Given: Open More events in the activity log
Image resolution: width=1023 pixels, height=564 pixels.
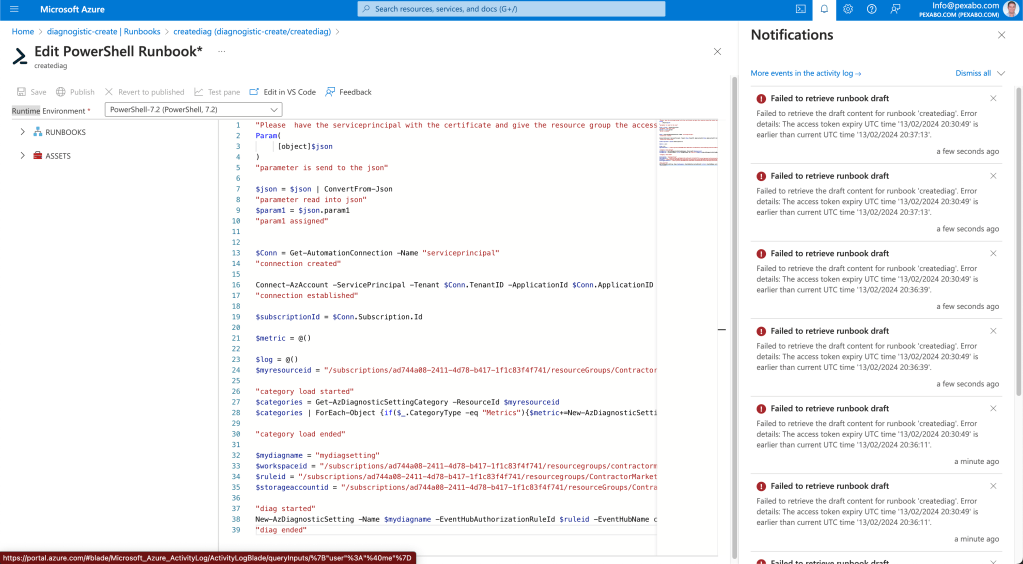Looking at the screenshot, I should coord(806,73).
